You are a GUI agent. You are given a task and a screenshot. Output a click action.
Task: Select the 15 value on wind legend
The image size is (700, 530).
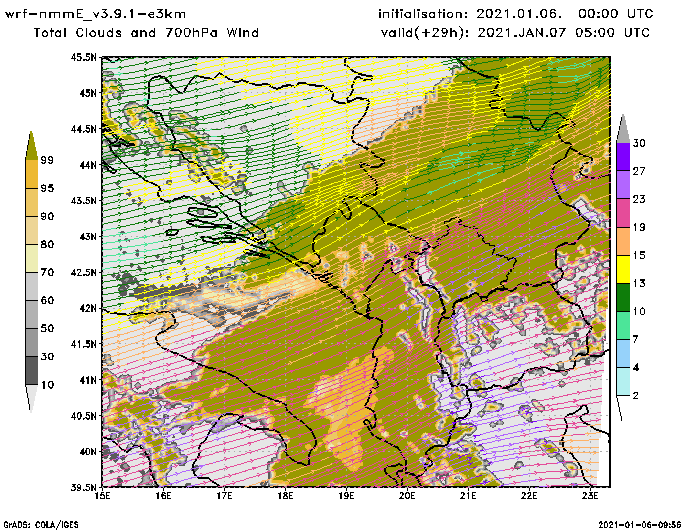(x=639, y=255)
